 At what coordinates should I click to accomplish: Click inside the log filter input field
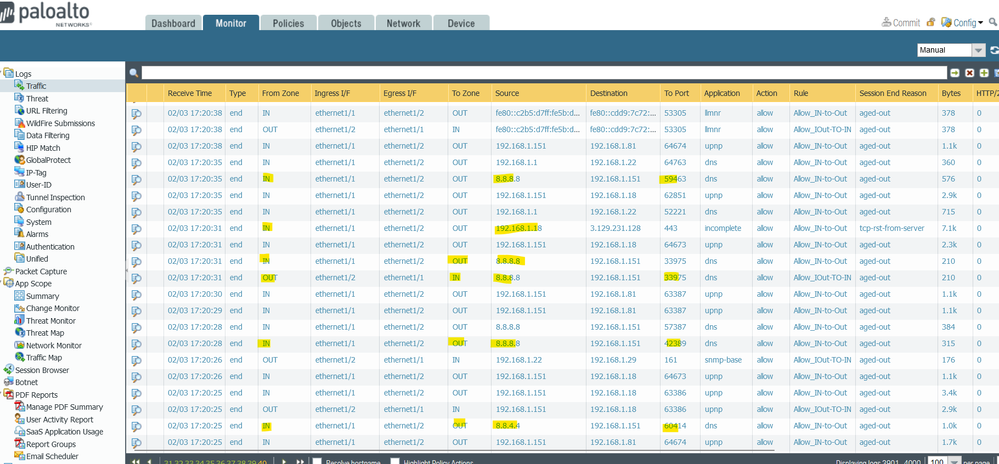tap(540, 73)
